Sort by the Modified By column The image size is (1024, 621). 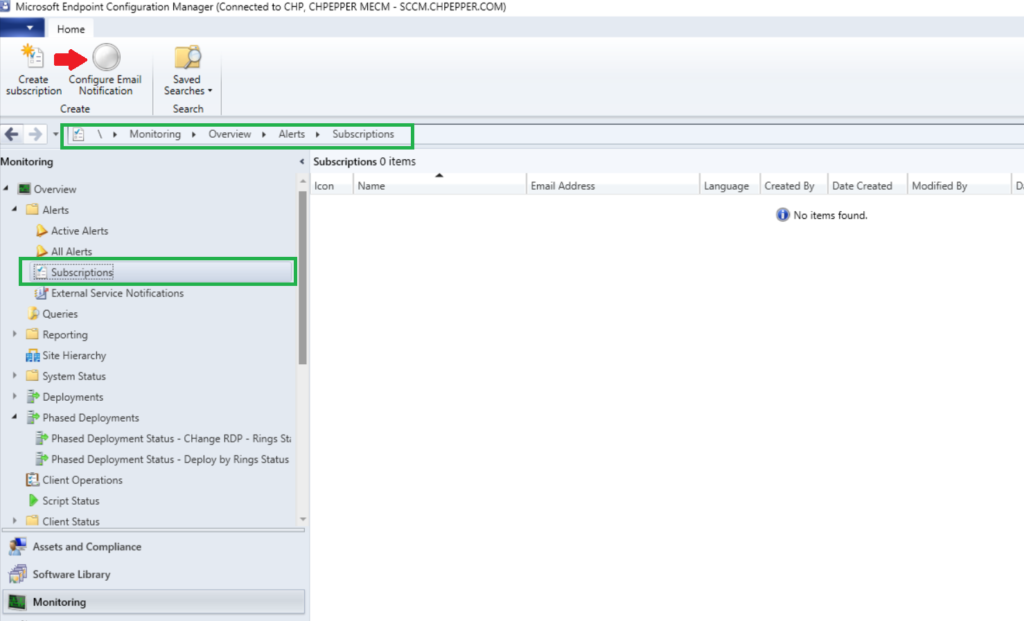coord(958,185)
